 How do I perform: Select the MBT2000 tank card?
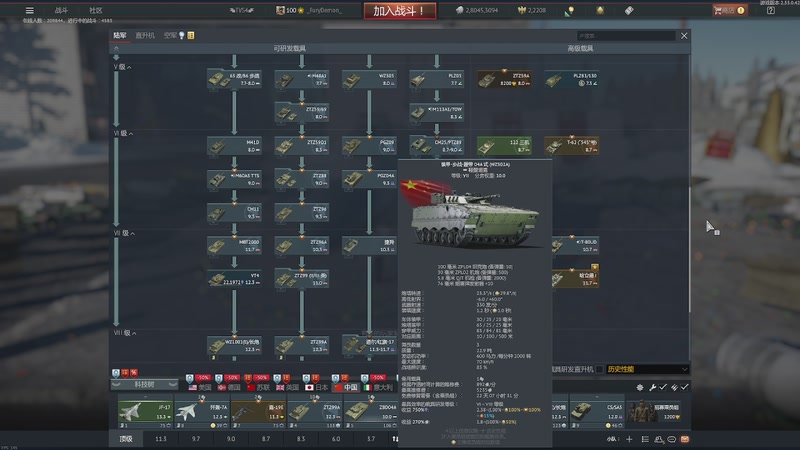[x=234, y=245]
